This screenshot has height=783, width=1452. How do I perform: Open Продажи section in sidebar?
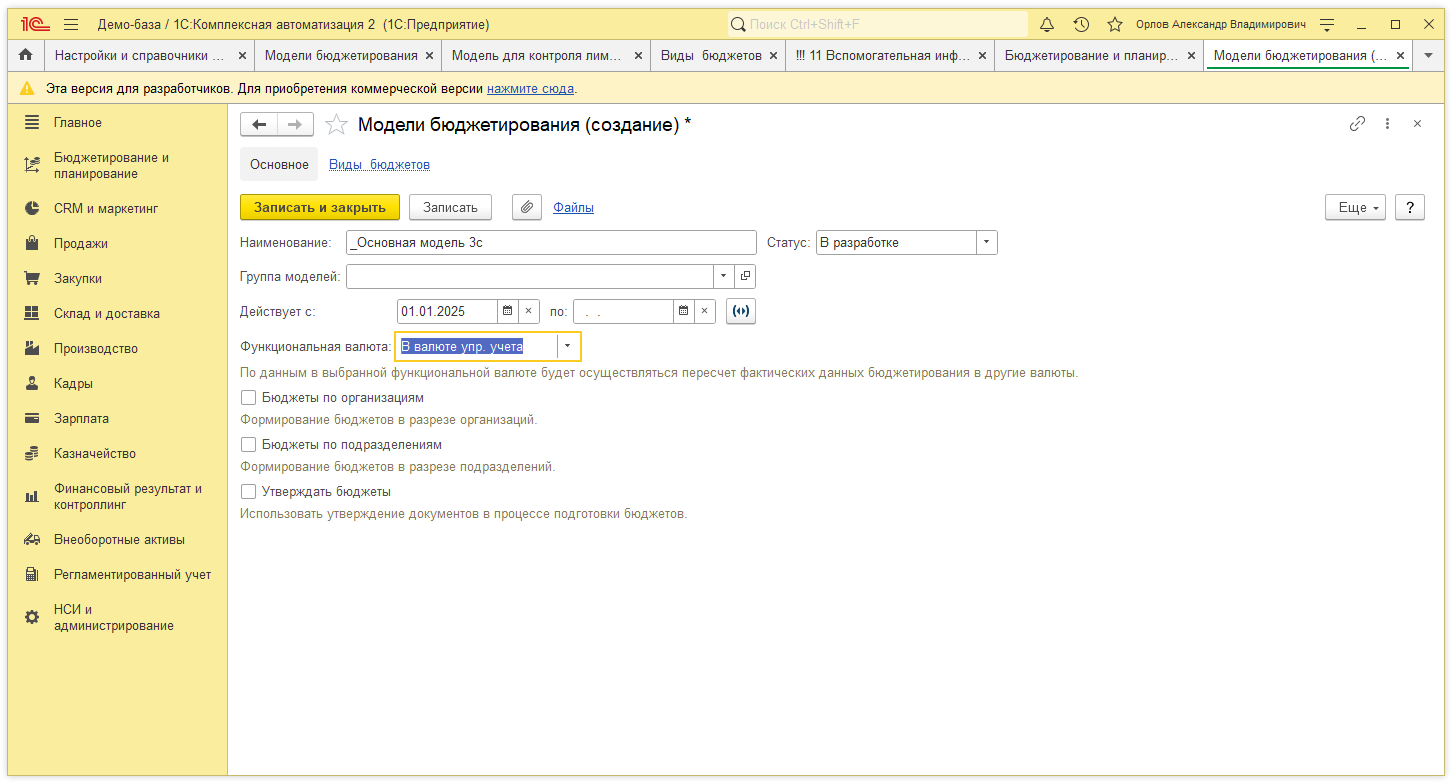click(80, 244)
